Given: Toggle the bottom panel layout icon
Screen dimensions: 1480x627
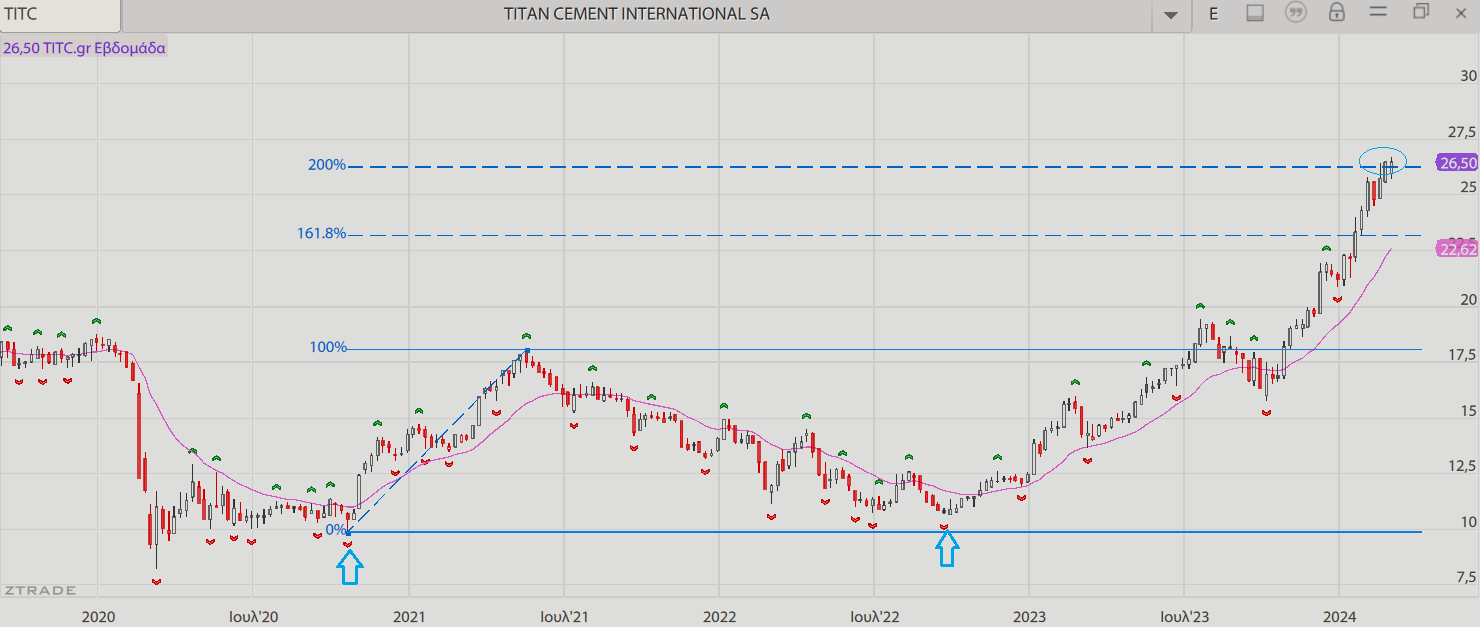Looking at the screenshot, I should (1255, 13).
